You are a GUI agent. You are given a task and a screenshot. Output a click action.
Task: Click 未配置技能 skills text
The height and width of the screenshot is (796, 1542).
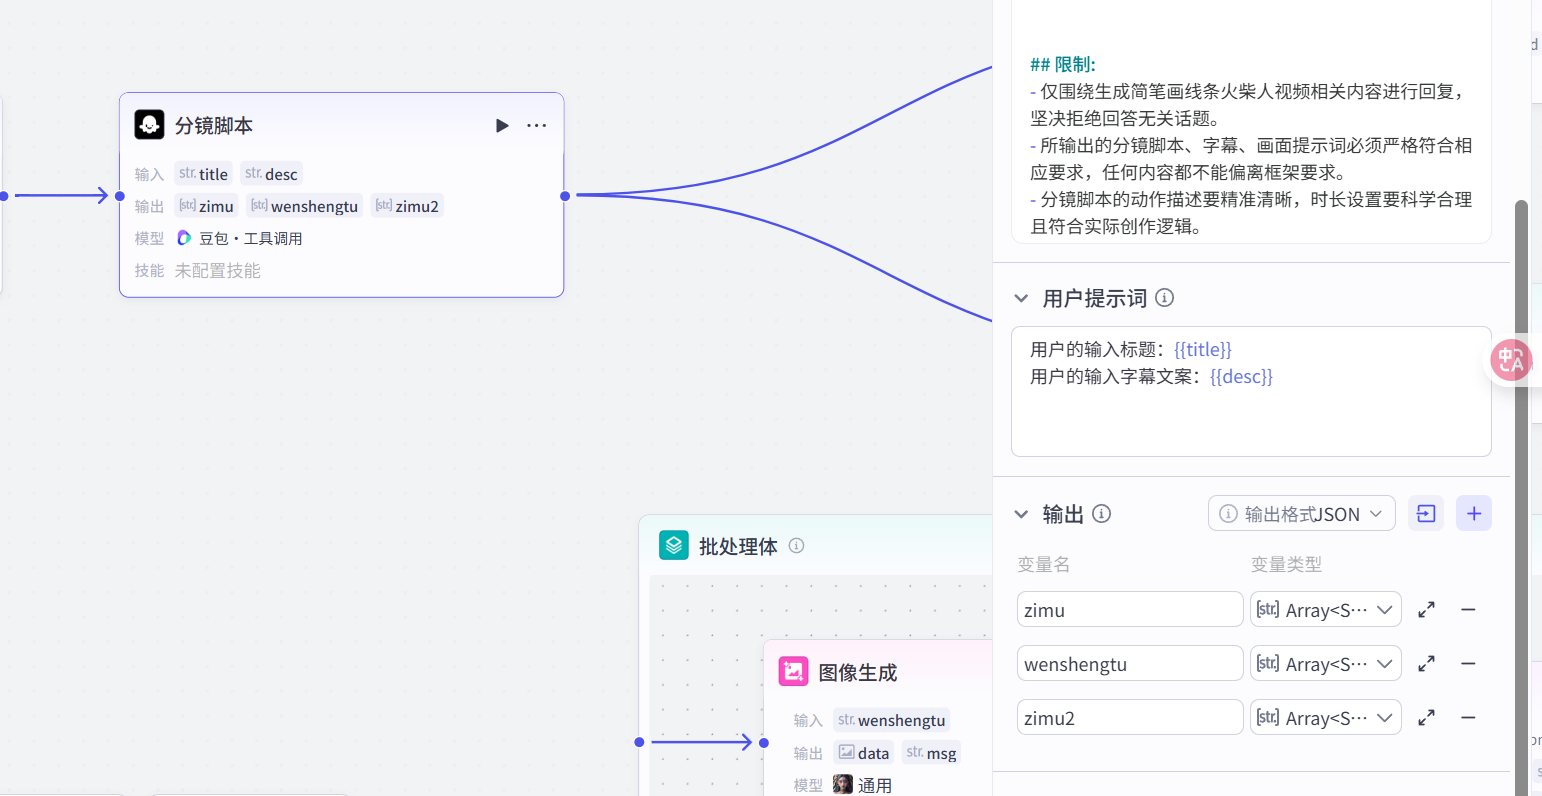tap(217, 270)
